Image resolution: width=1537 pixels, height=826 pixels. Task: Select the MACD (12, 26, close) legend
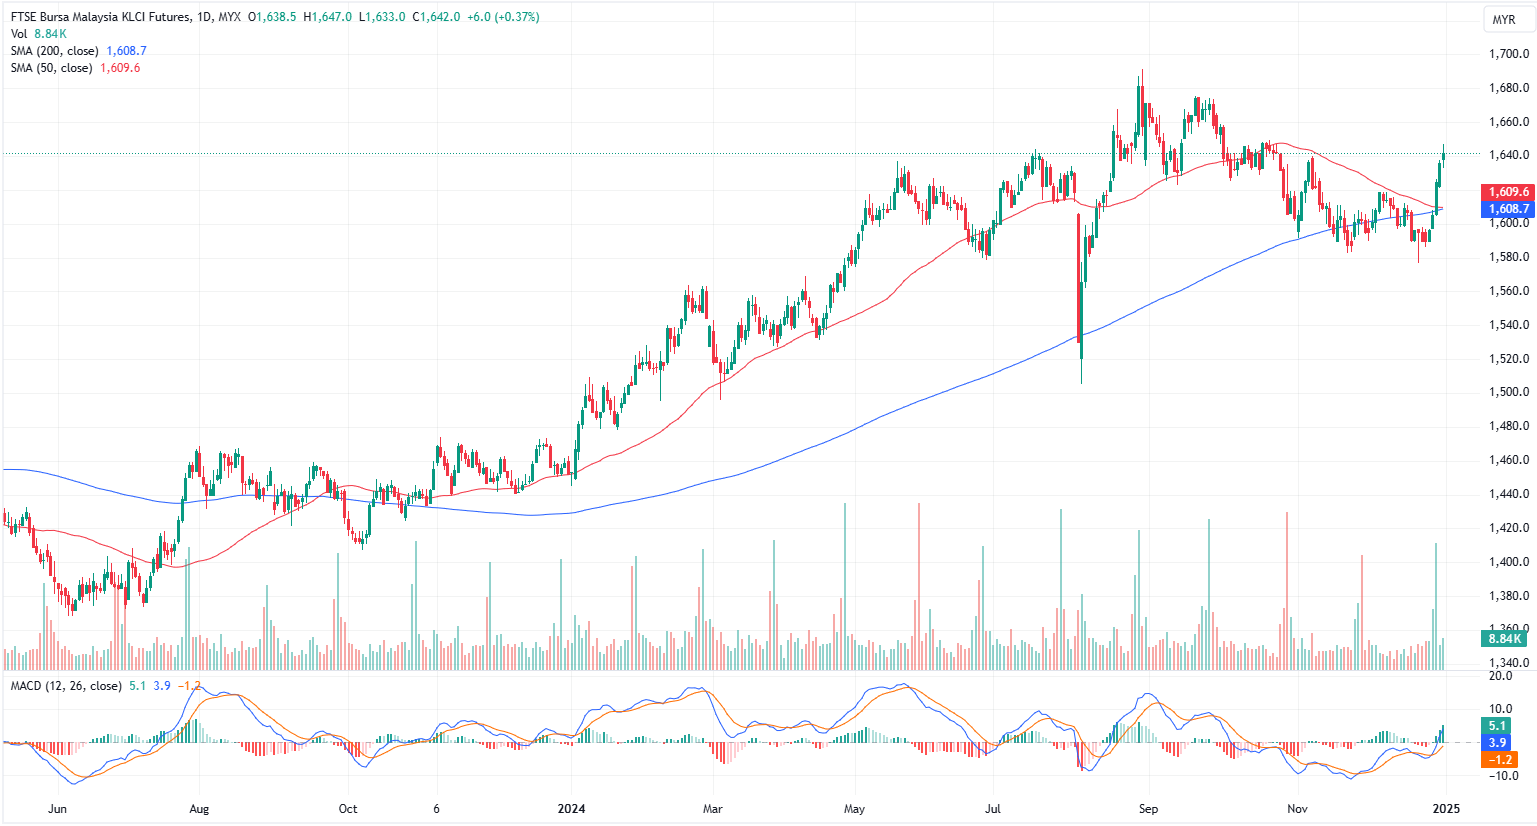pyautogui.click(x=66, y=686)
